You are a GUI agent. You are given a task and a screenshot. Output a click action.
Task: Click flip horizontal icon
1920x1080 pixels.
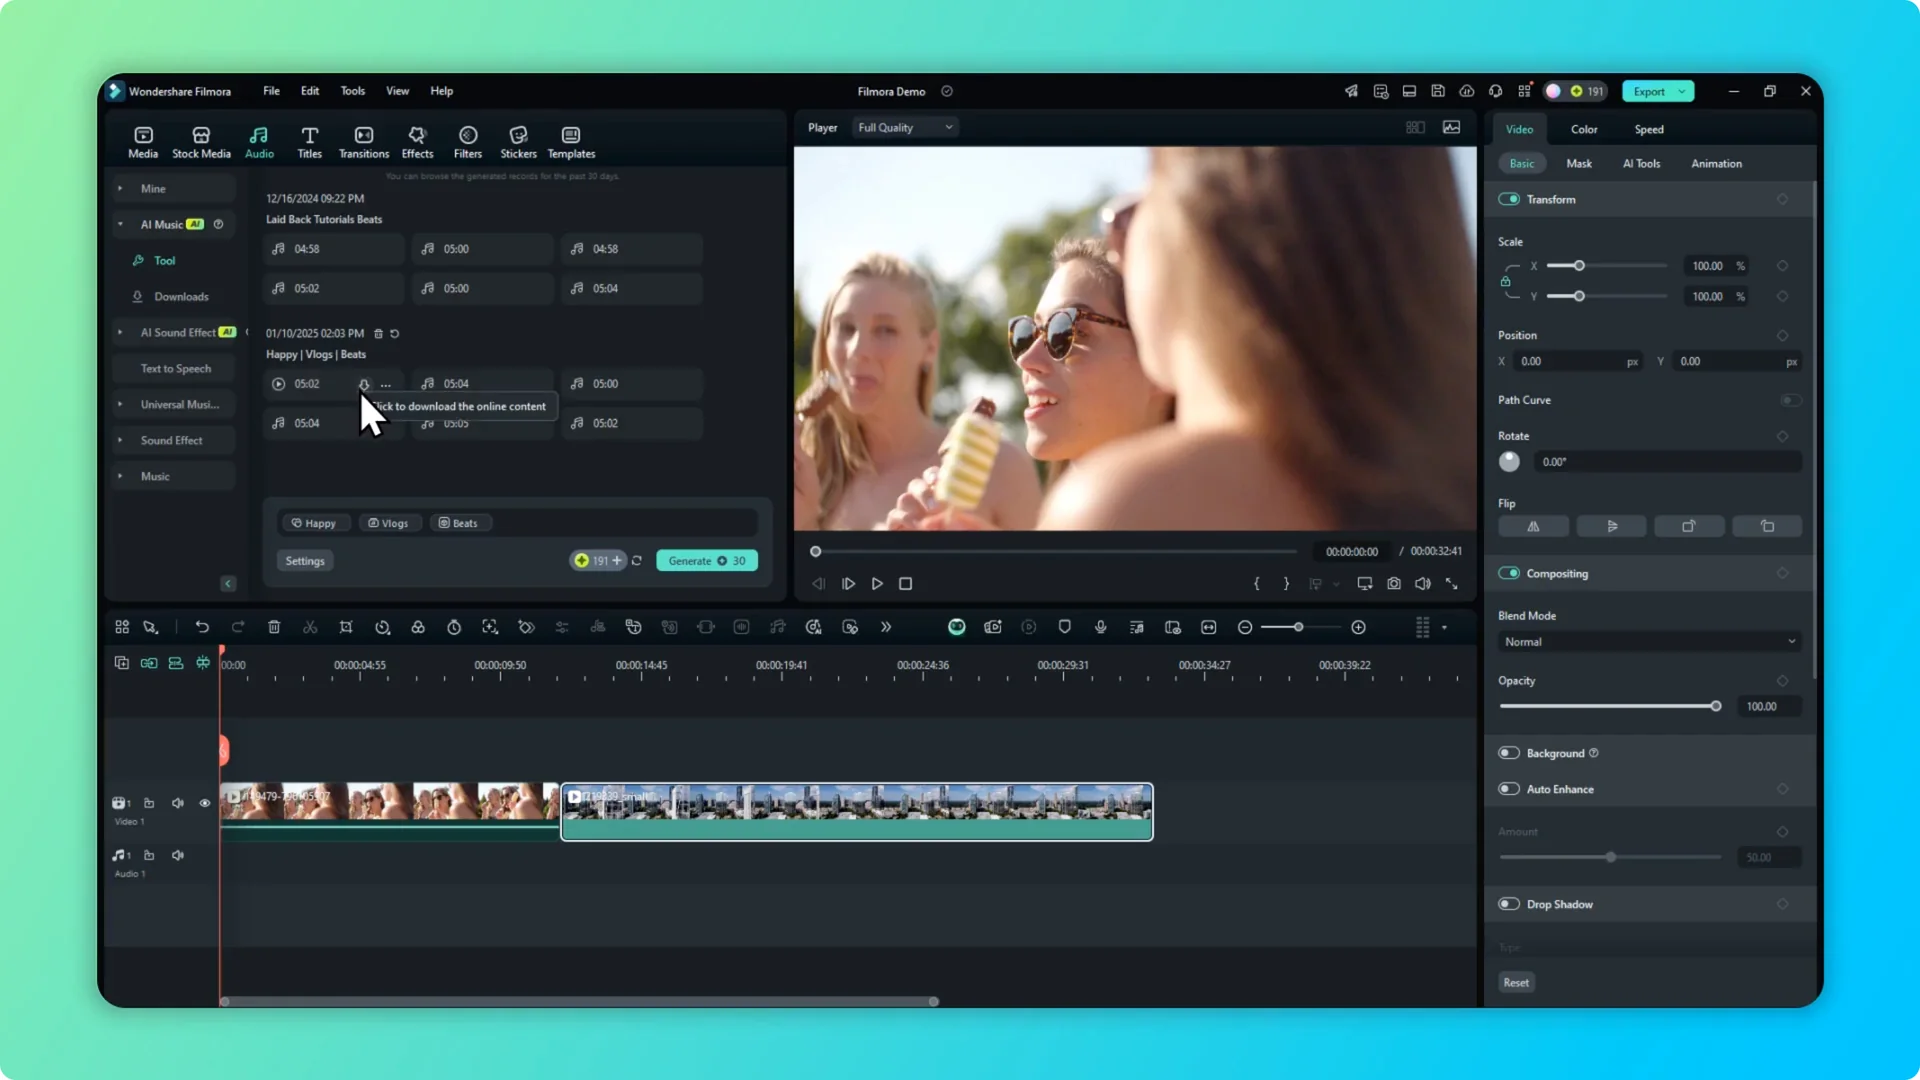point(1533,526)
